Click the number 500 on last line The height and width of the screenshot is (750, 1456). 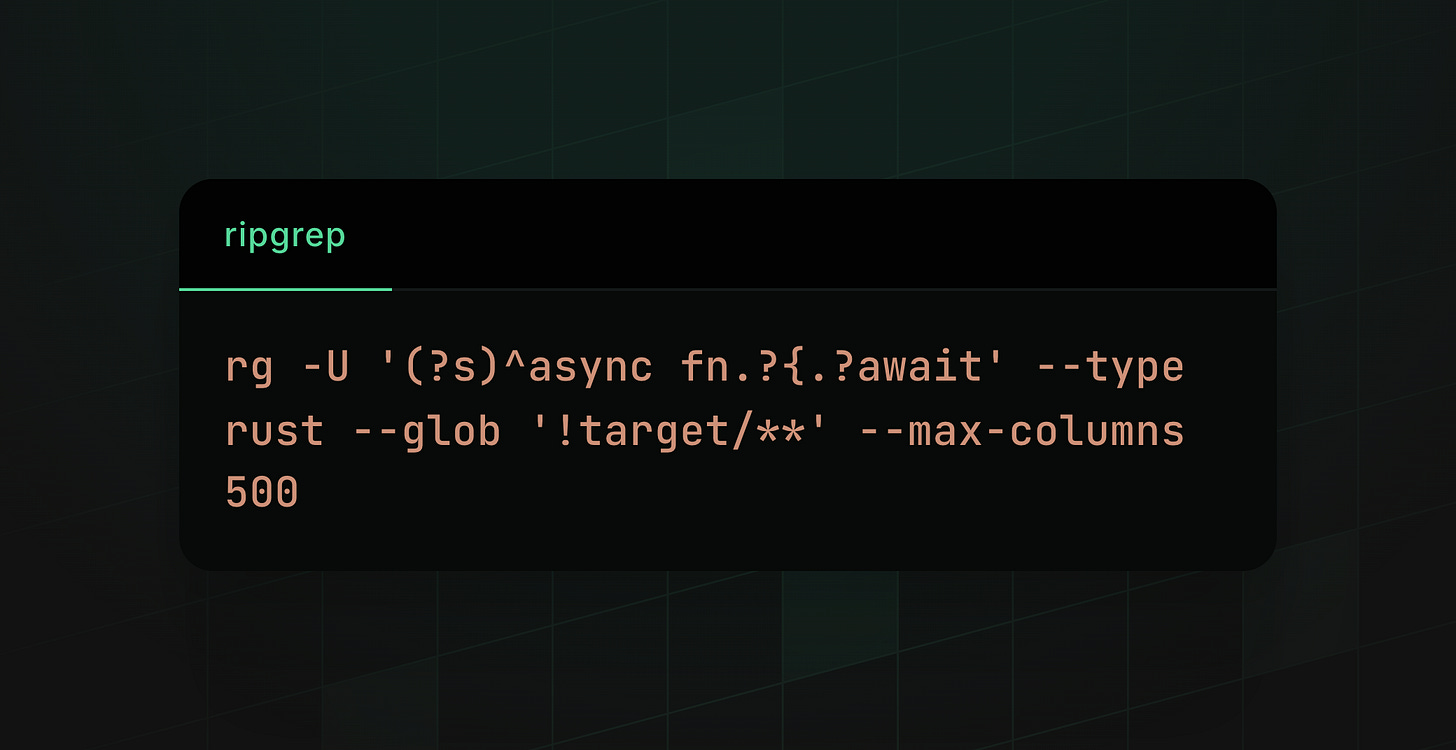(x=262, y=493)
